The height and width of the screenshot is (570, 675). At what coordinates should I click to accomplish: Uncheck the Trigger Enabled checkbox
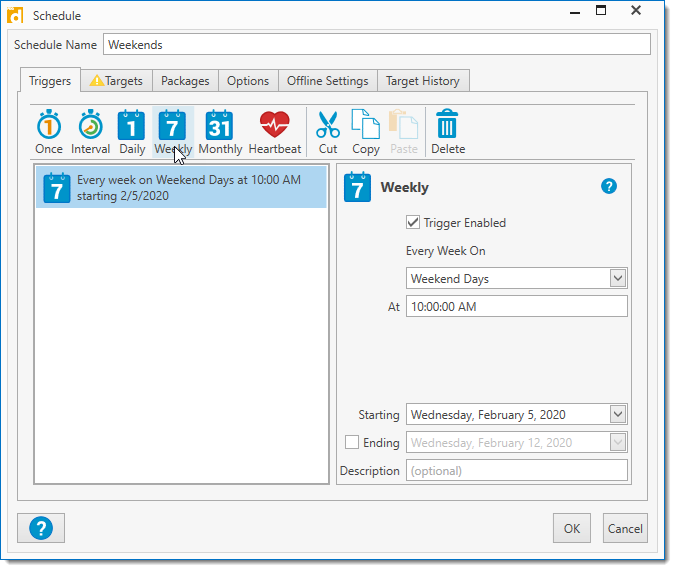tap(413, 223)
